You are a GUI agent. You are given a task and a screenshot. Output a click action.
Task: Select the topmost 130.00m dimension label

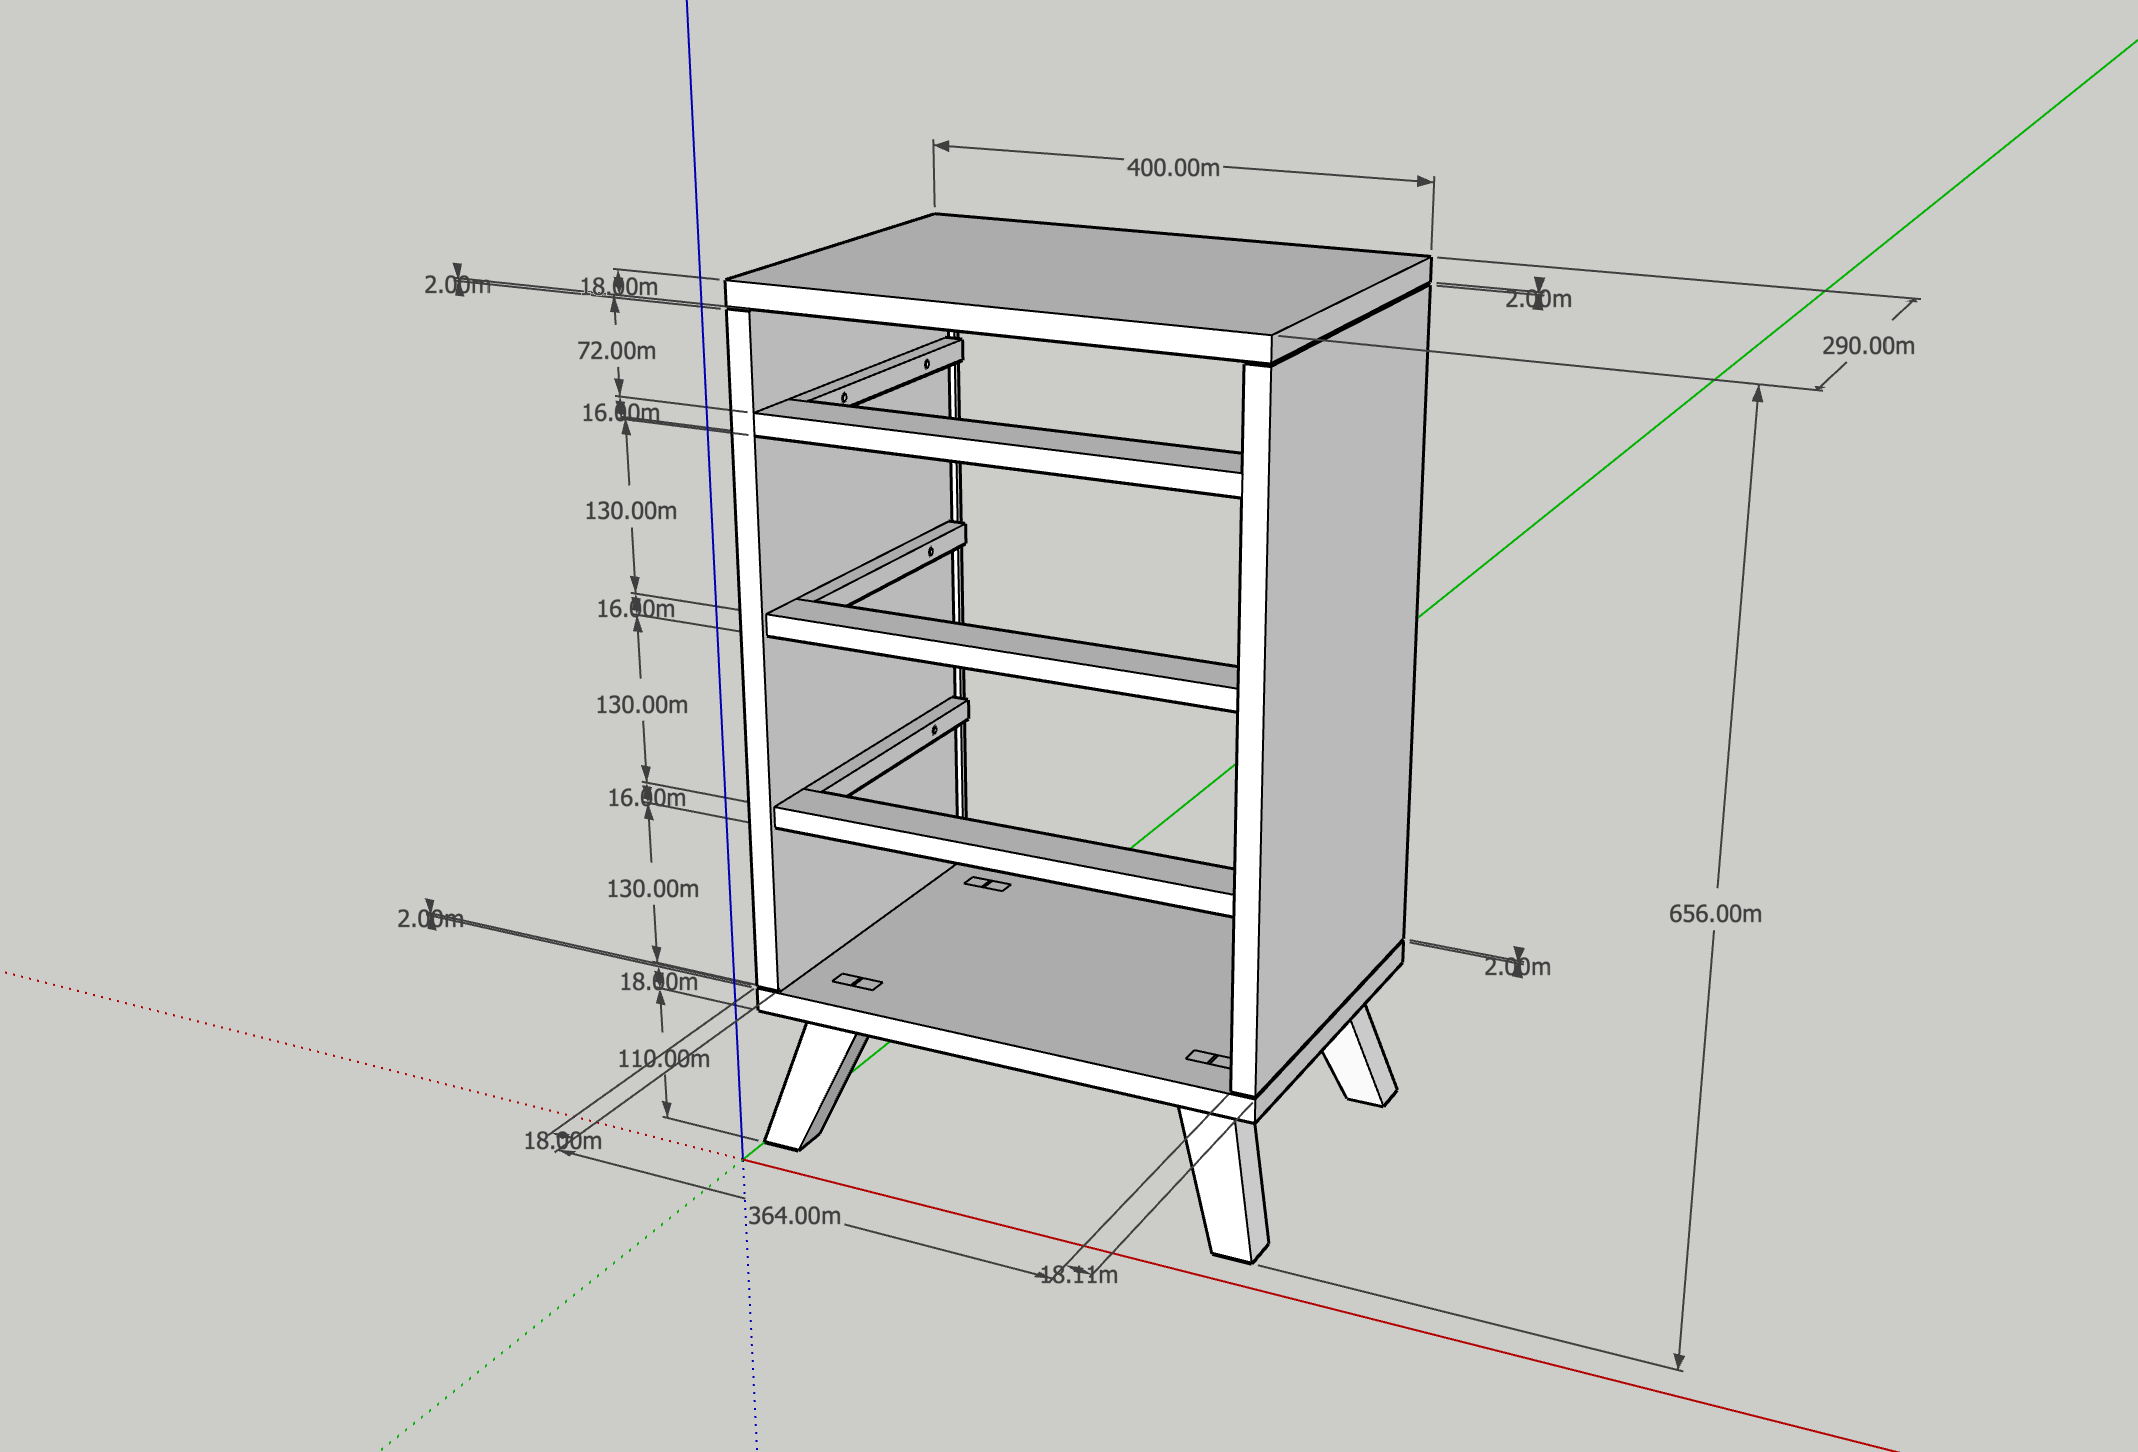(630, 511)
